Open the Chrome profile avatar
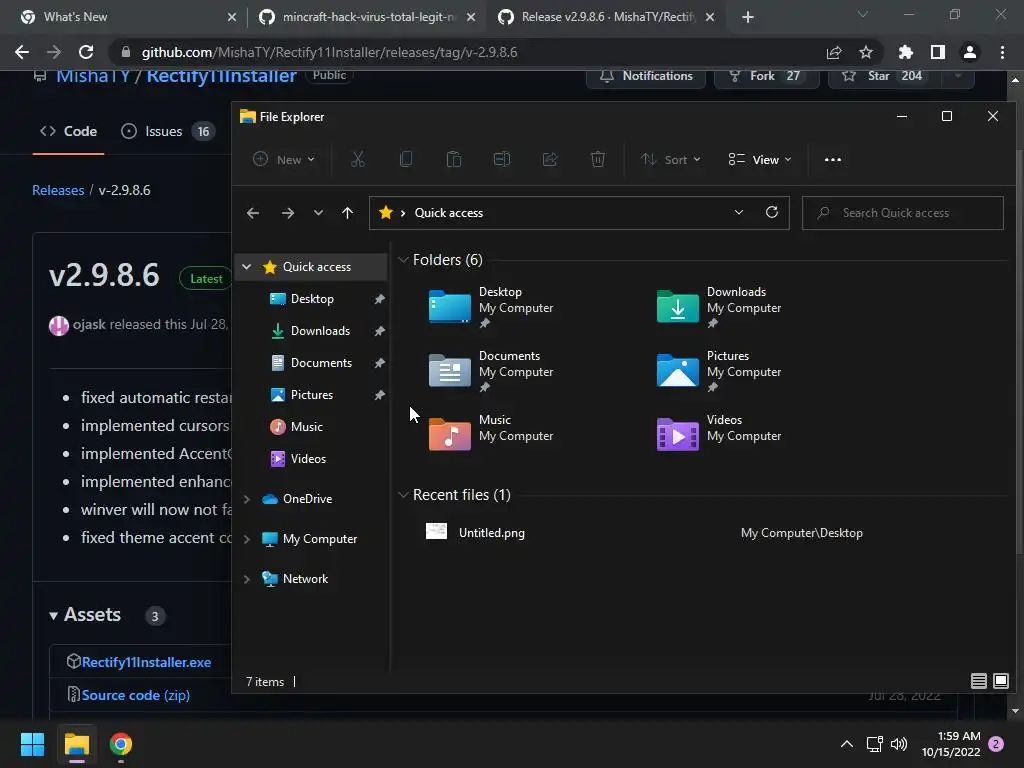 [970, 52]
